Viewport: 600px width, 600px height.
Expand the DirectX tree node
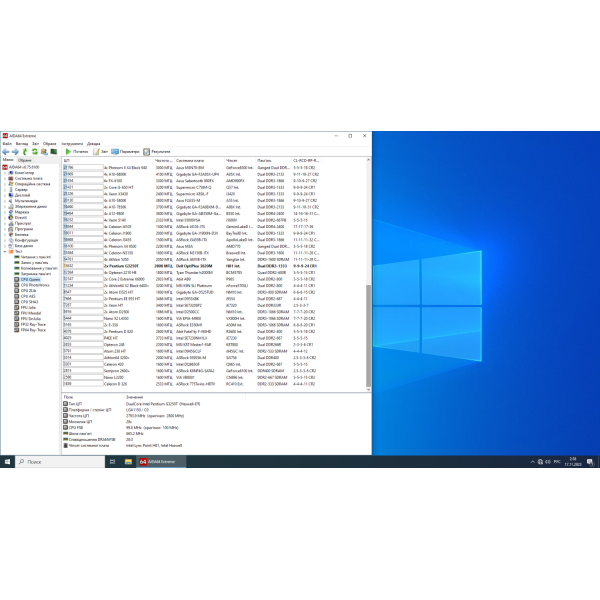click(5, 218)
